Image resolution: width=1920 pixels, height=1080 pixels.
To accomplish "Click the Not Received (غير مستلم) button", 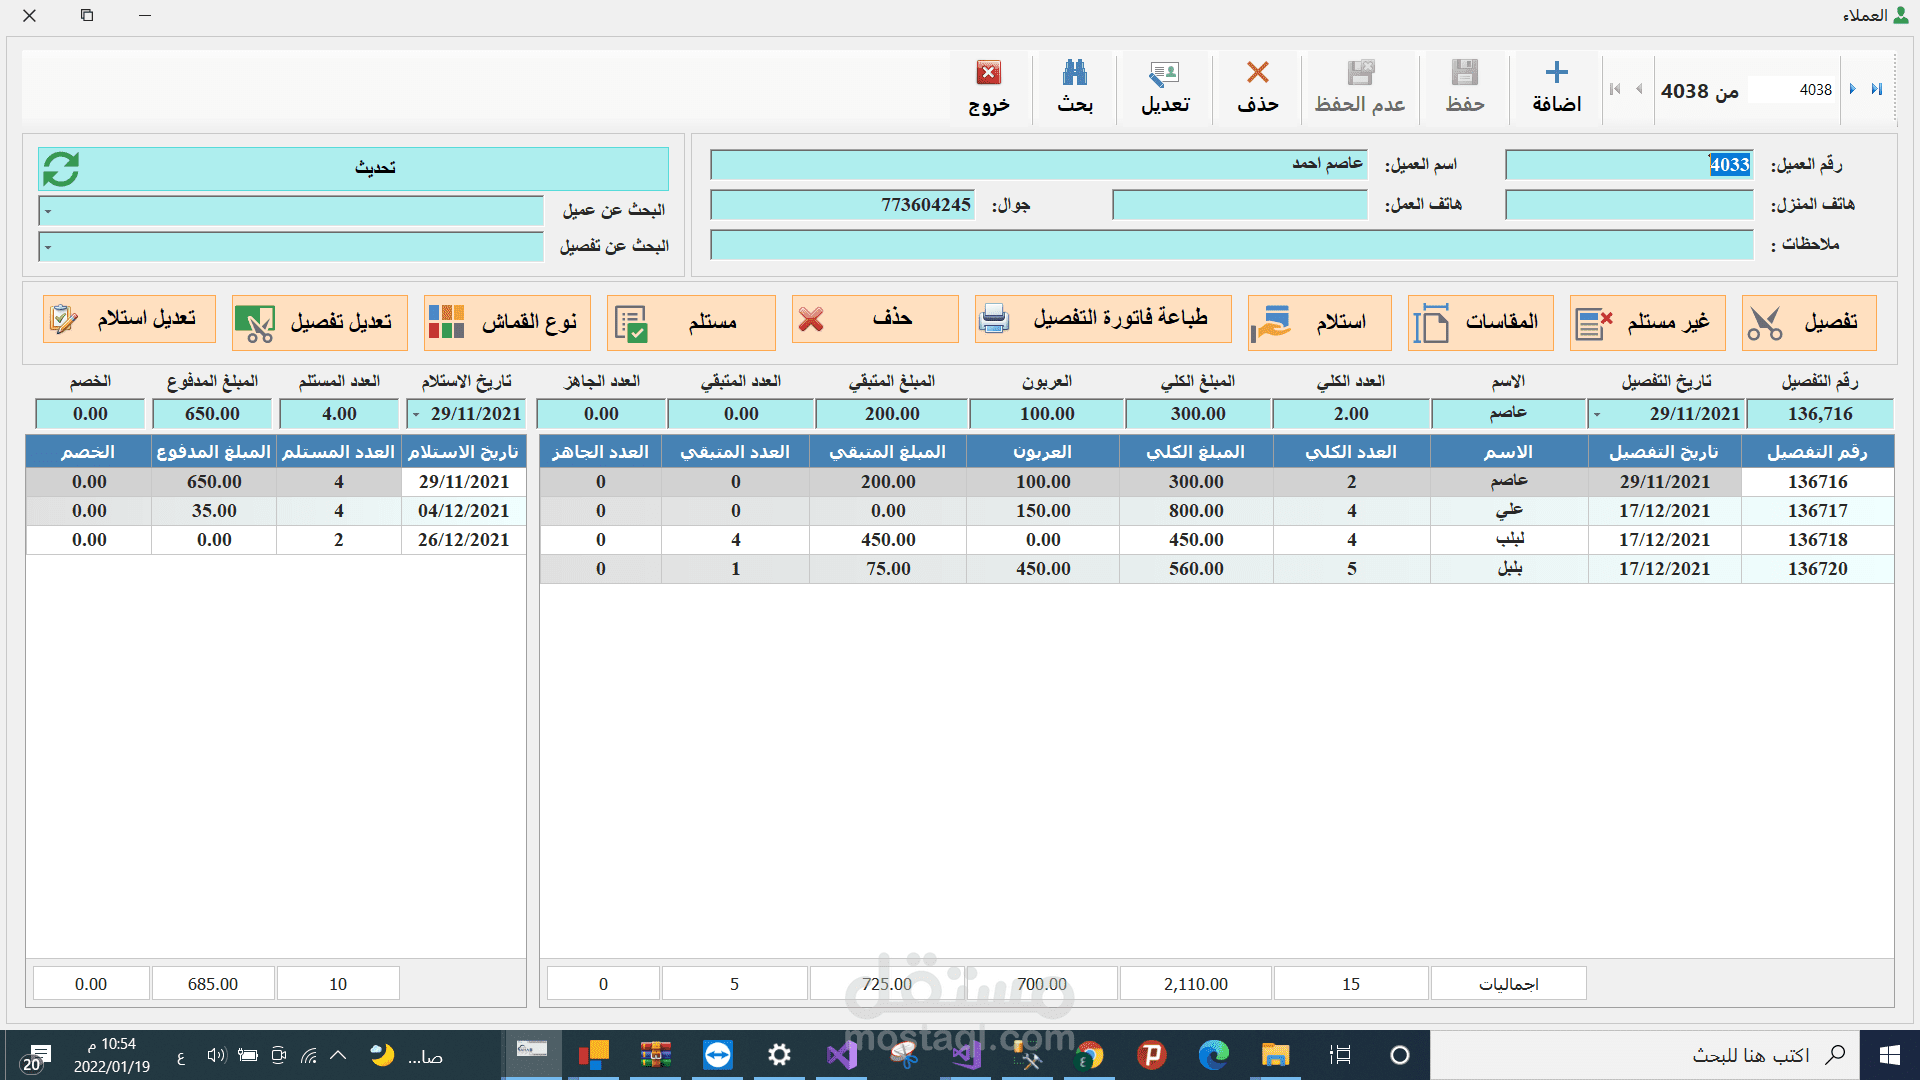I will tap(1647, 322).
